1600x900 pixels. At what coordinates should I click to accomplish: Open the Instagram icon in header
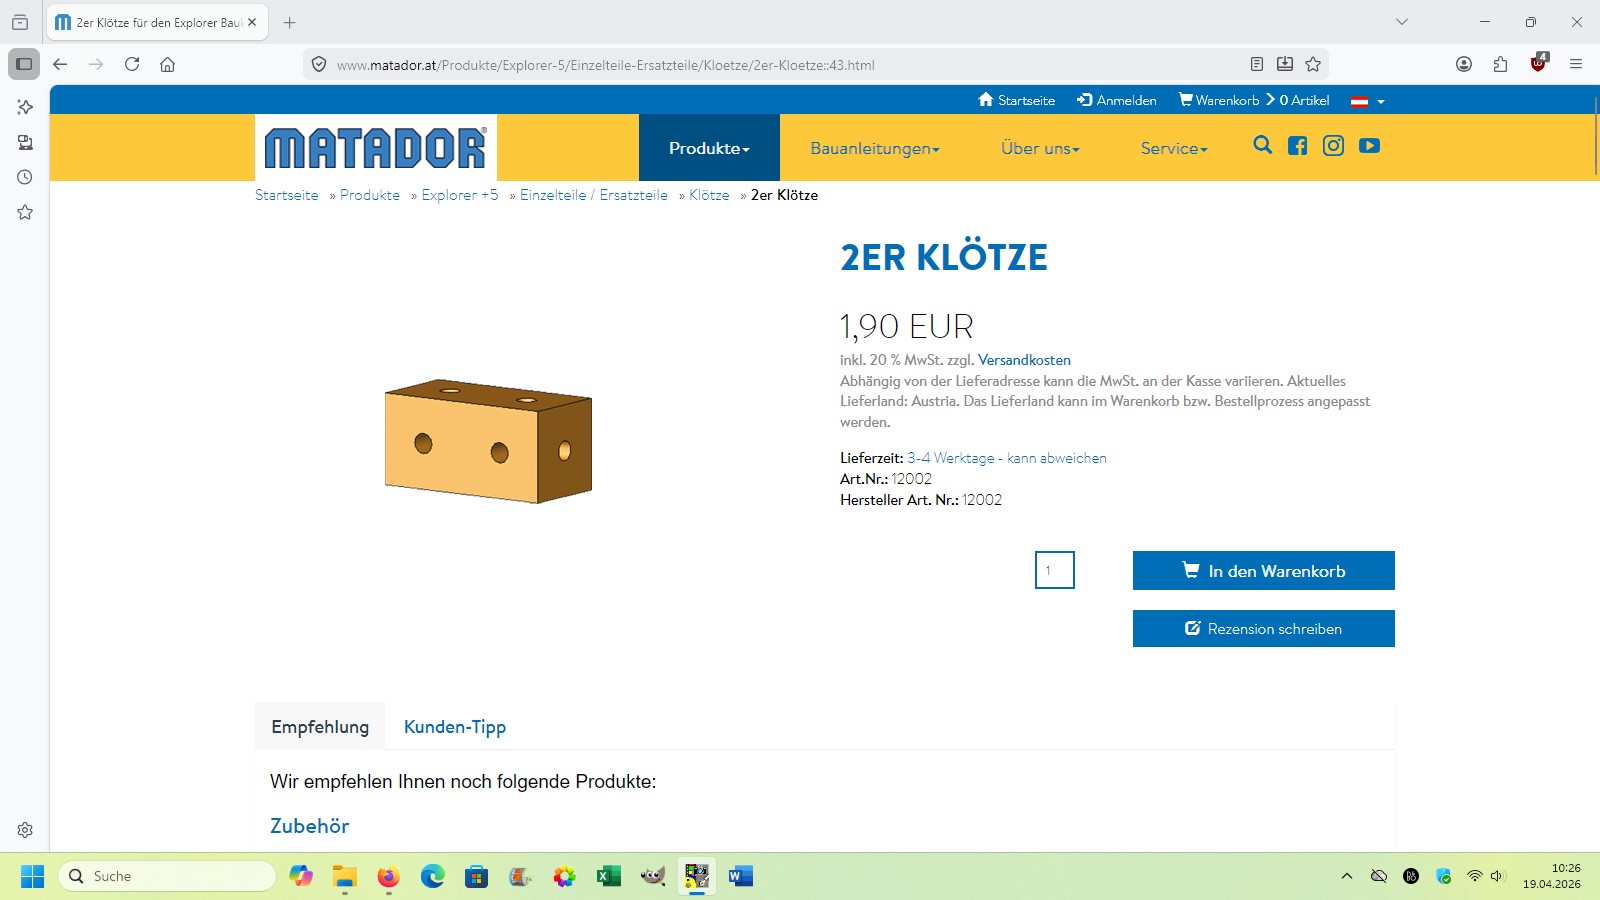pos(1333,146)
